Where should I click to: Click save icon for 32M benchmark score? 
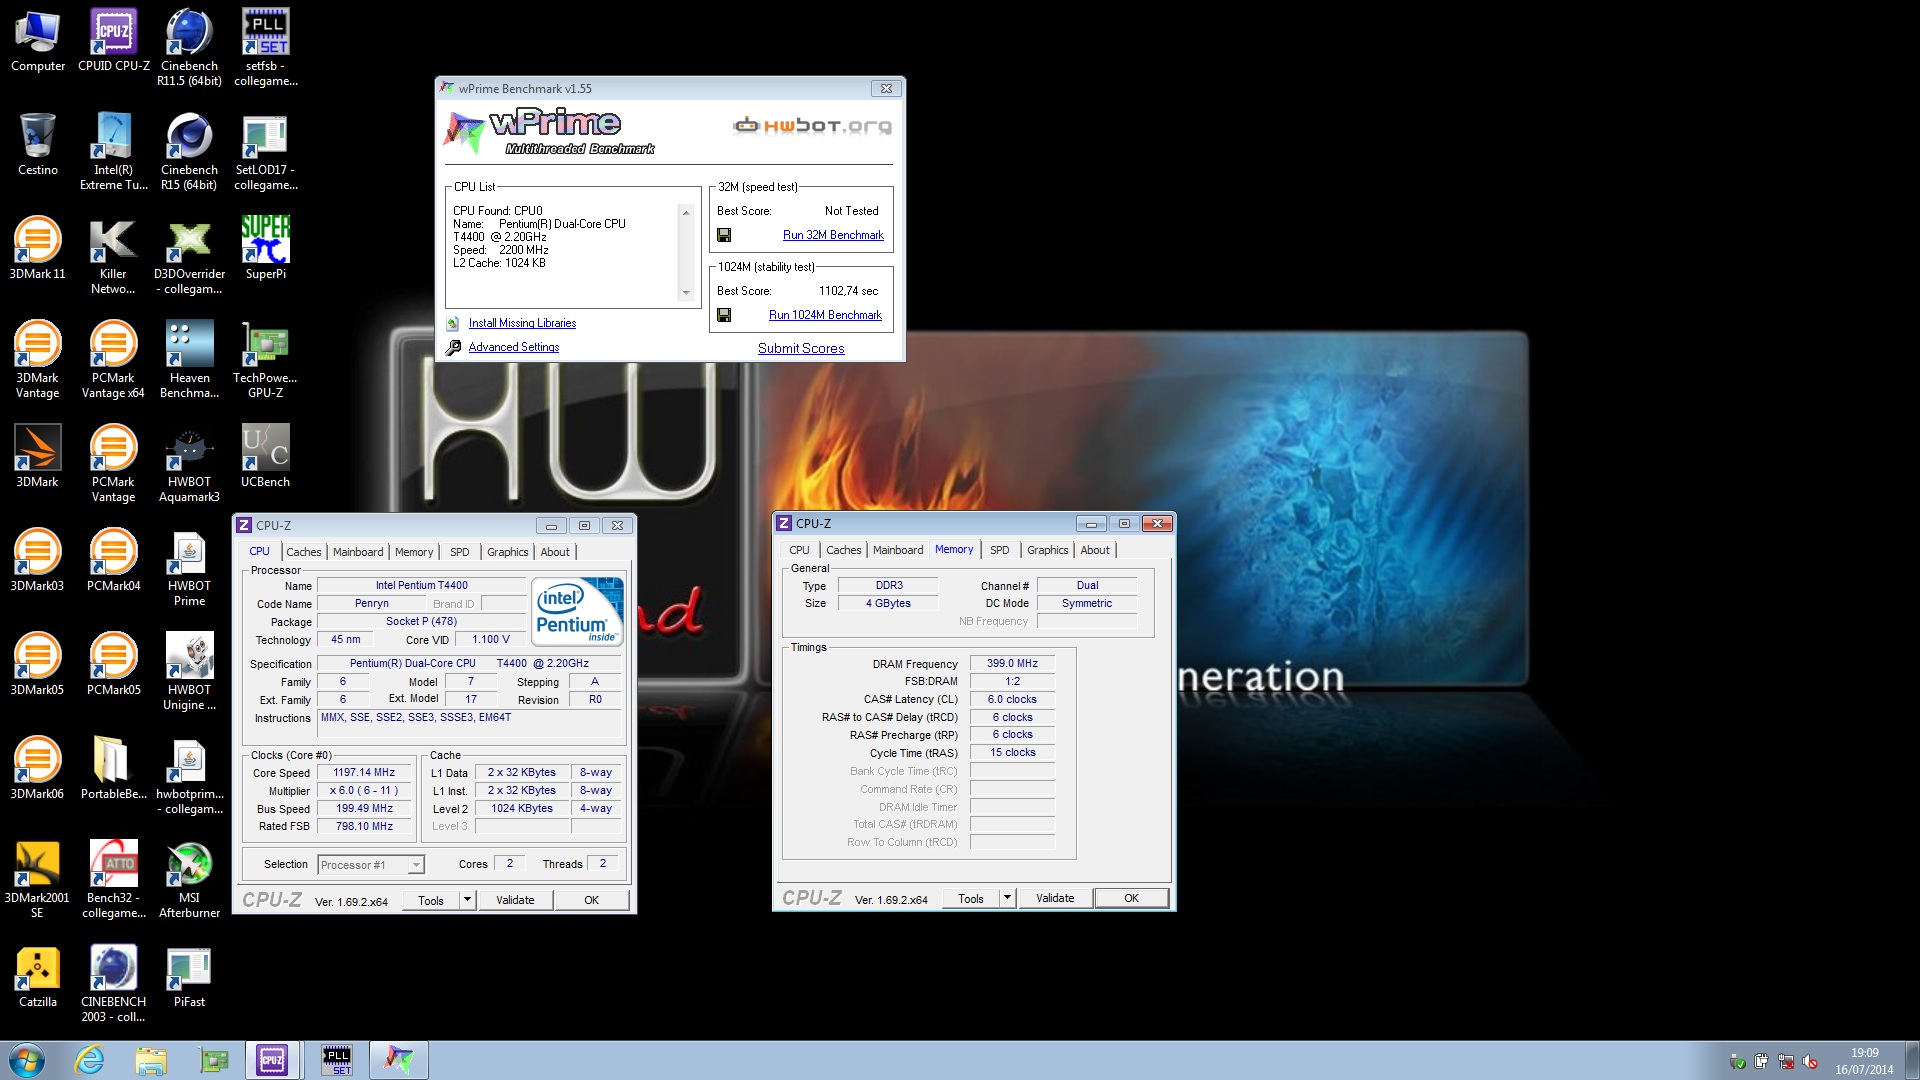(724, 235)
